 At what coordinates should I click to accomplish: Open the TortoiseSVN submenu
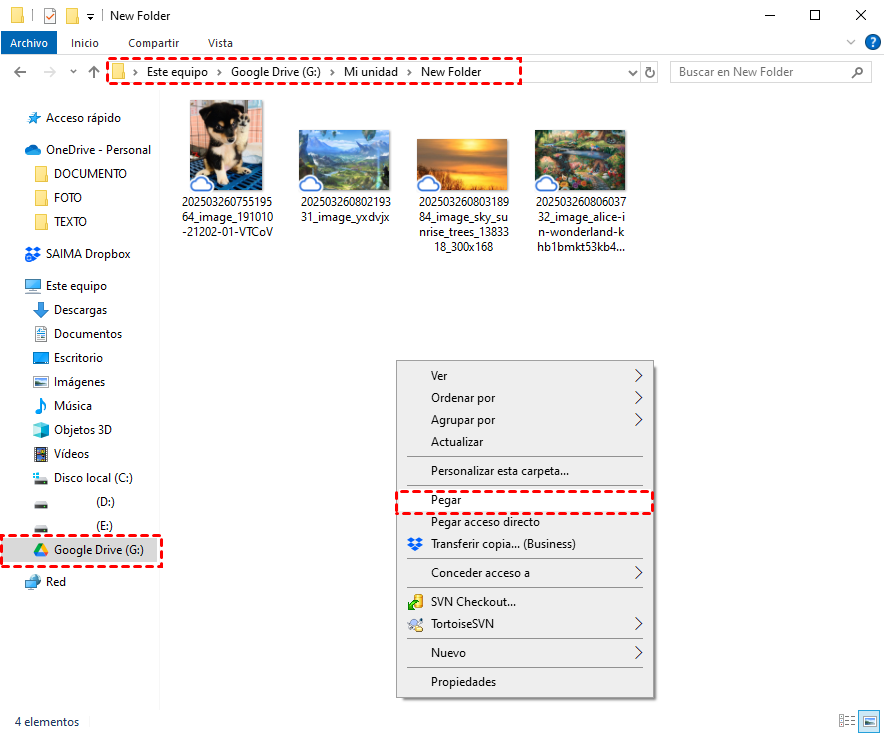[525, 624]
